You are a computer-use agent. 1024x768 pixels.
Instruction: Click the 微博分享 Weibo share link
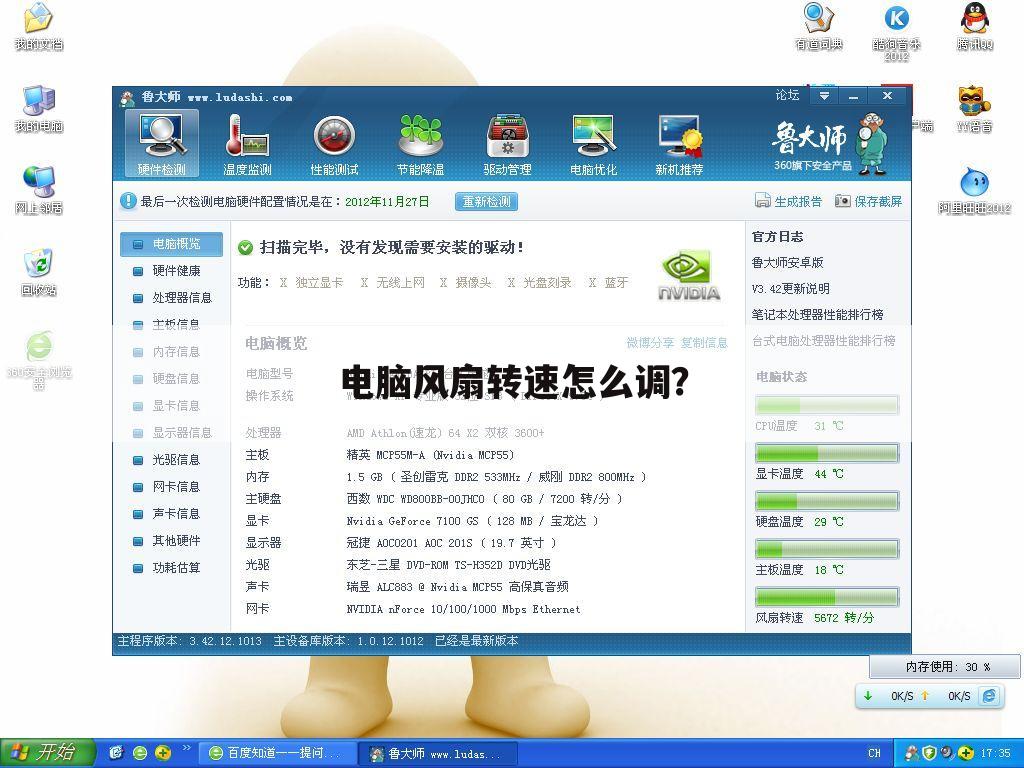(x=650, y=342)
